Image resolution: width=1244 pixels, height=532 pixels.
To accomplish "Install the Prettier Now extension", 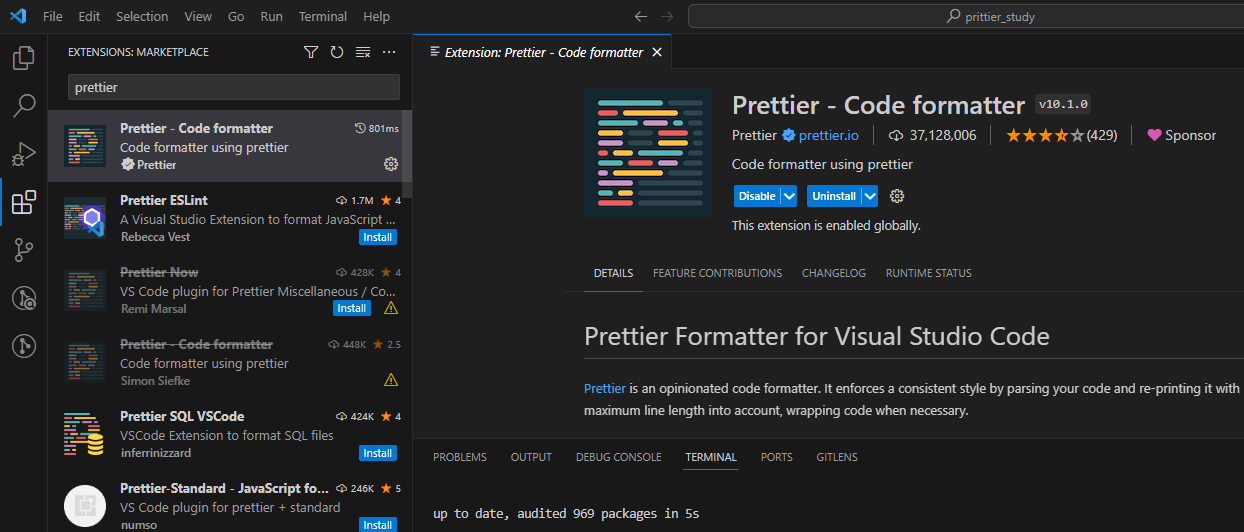I will point(351,308).
